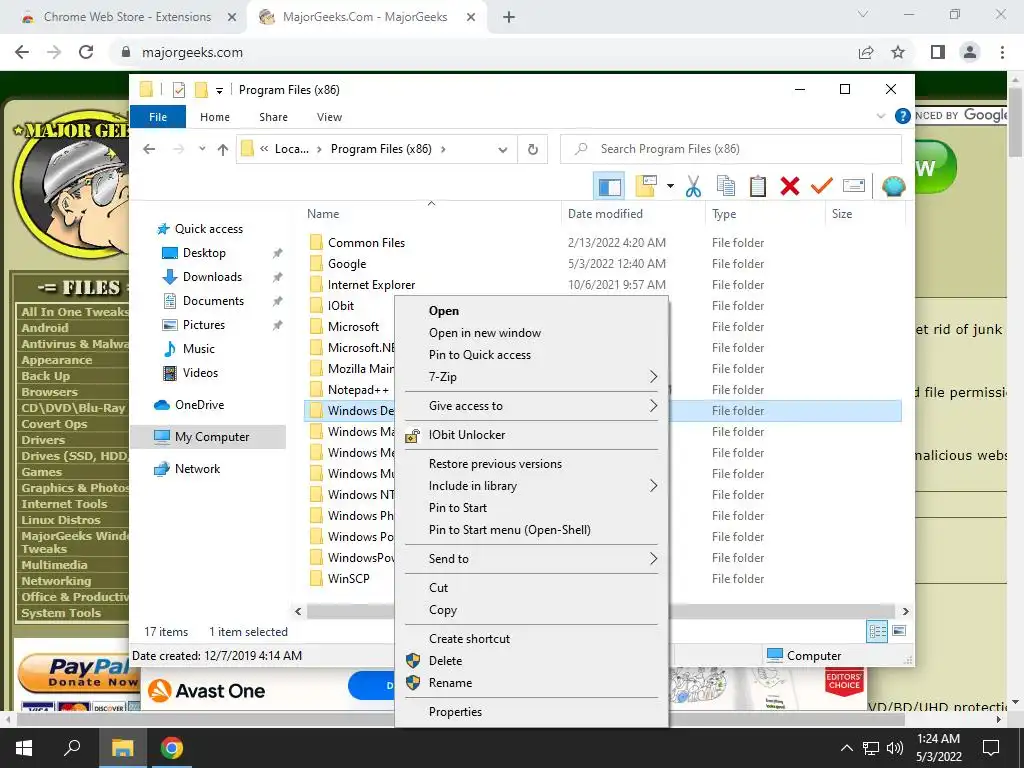Open recent locations dropdown in Explorer
Image resolution: width=1024 pixels, height=768 pixels.
point(202,149)
